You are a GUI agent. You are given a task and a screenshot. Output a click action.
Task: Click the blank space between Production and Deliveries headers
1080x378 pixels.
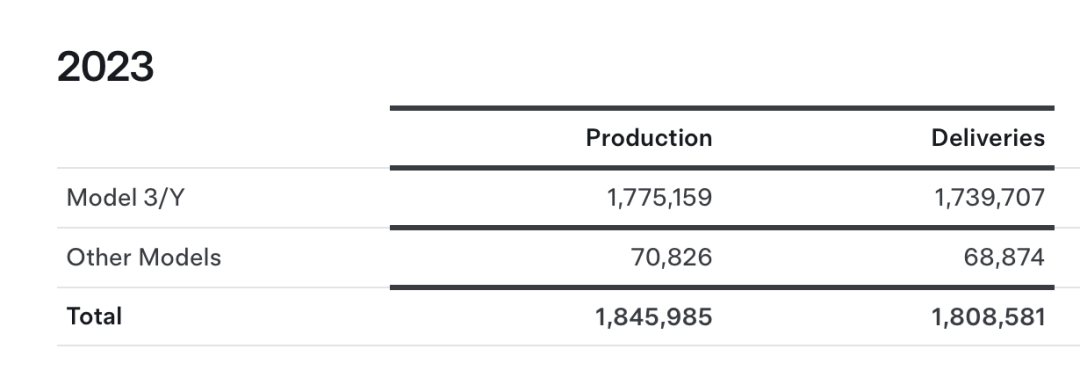(x=822, y=138)
